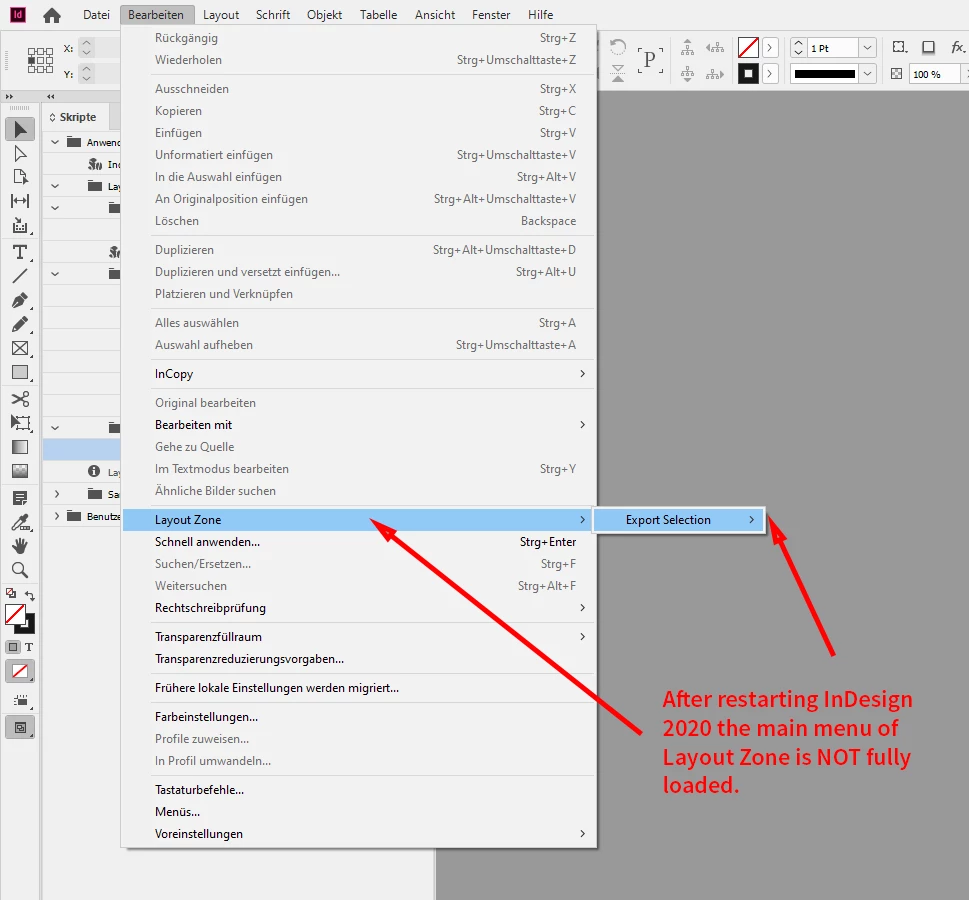Screen dimensions: 969x900
Task: Open the Voreinstellungen submenu
Action: pos(359,834)
